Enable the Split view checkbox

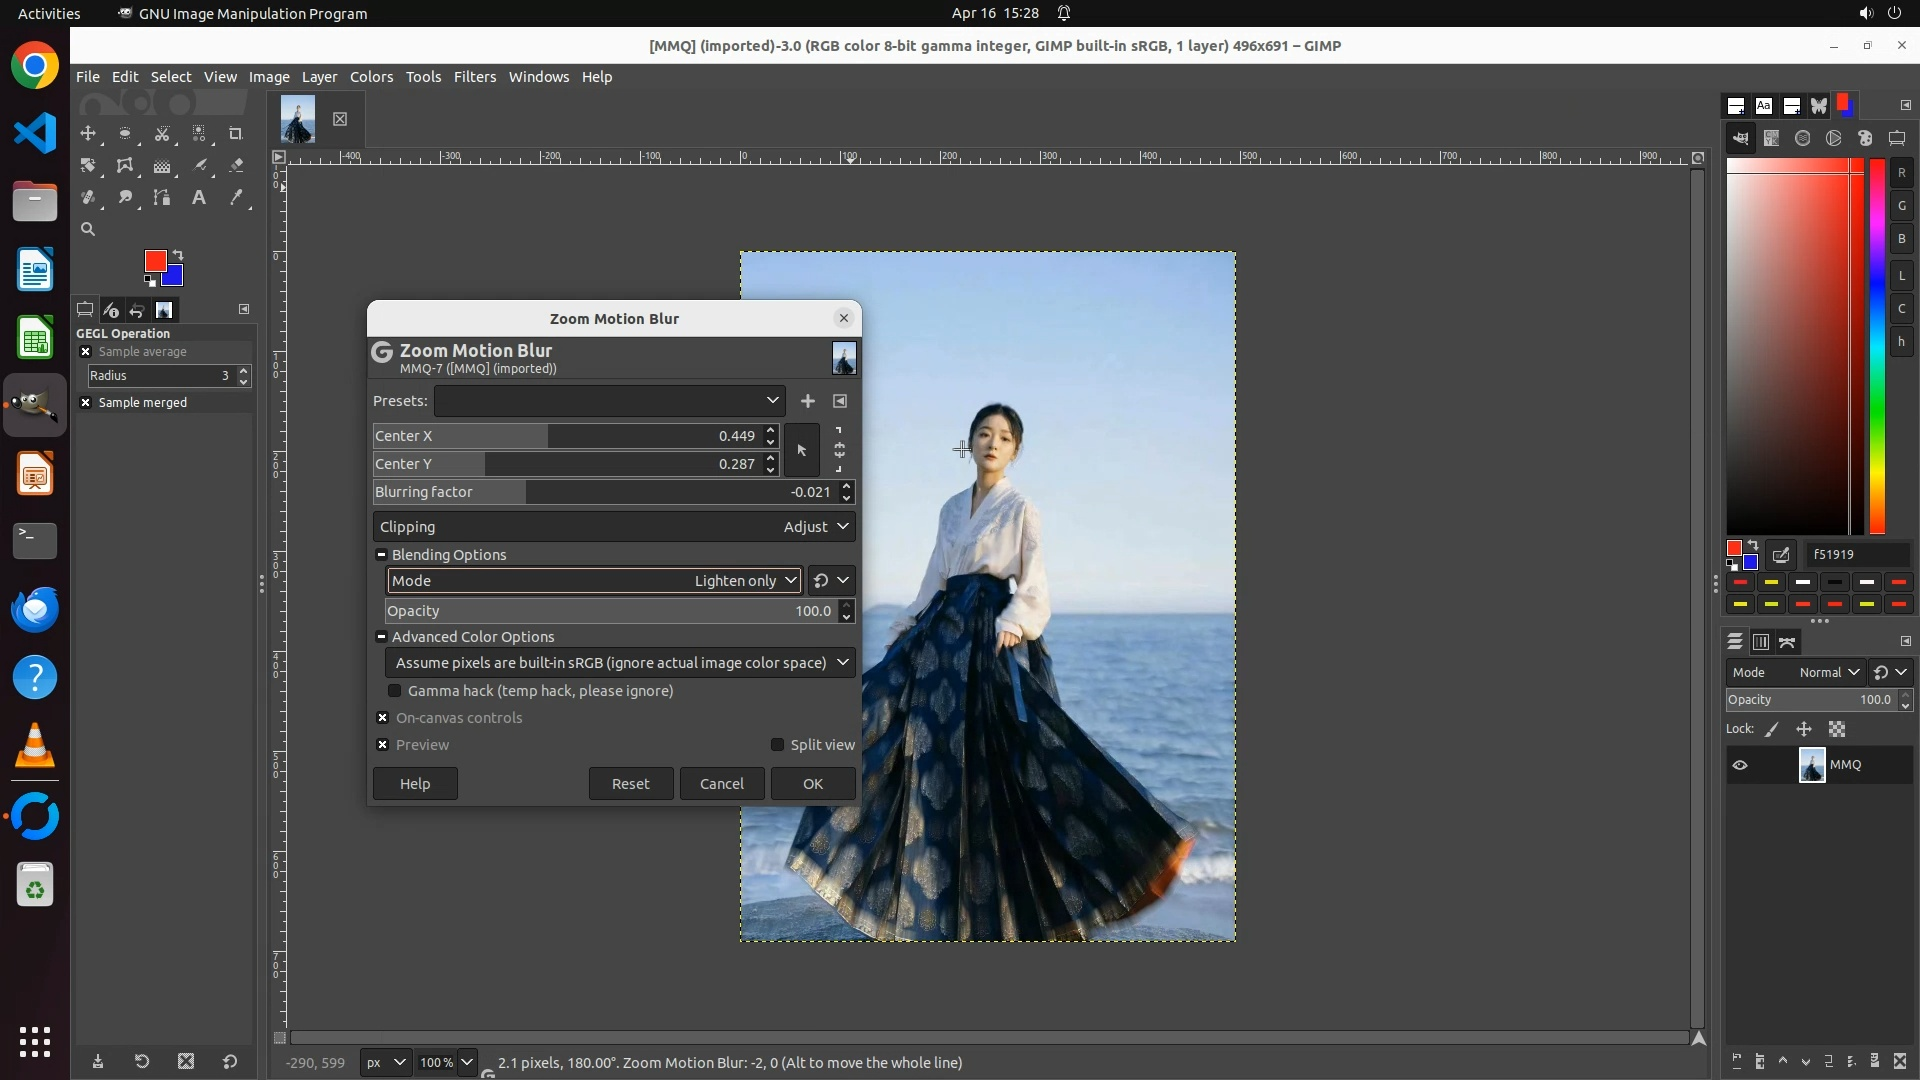tap(777, 745)
